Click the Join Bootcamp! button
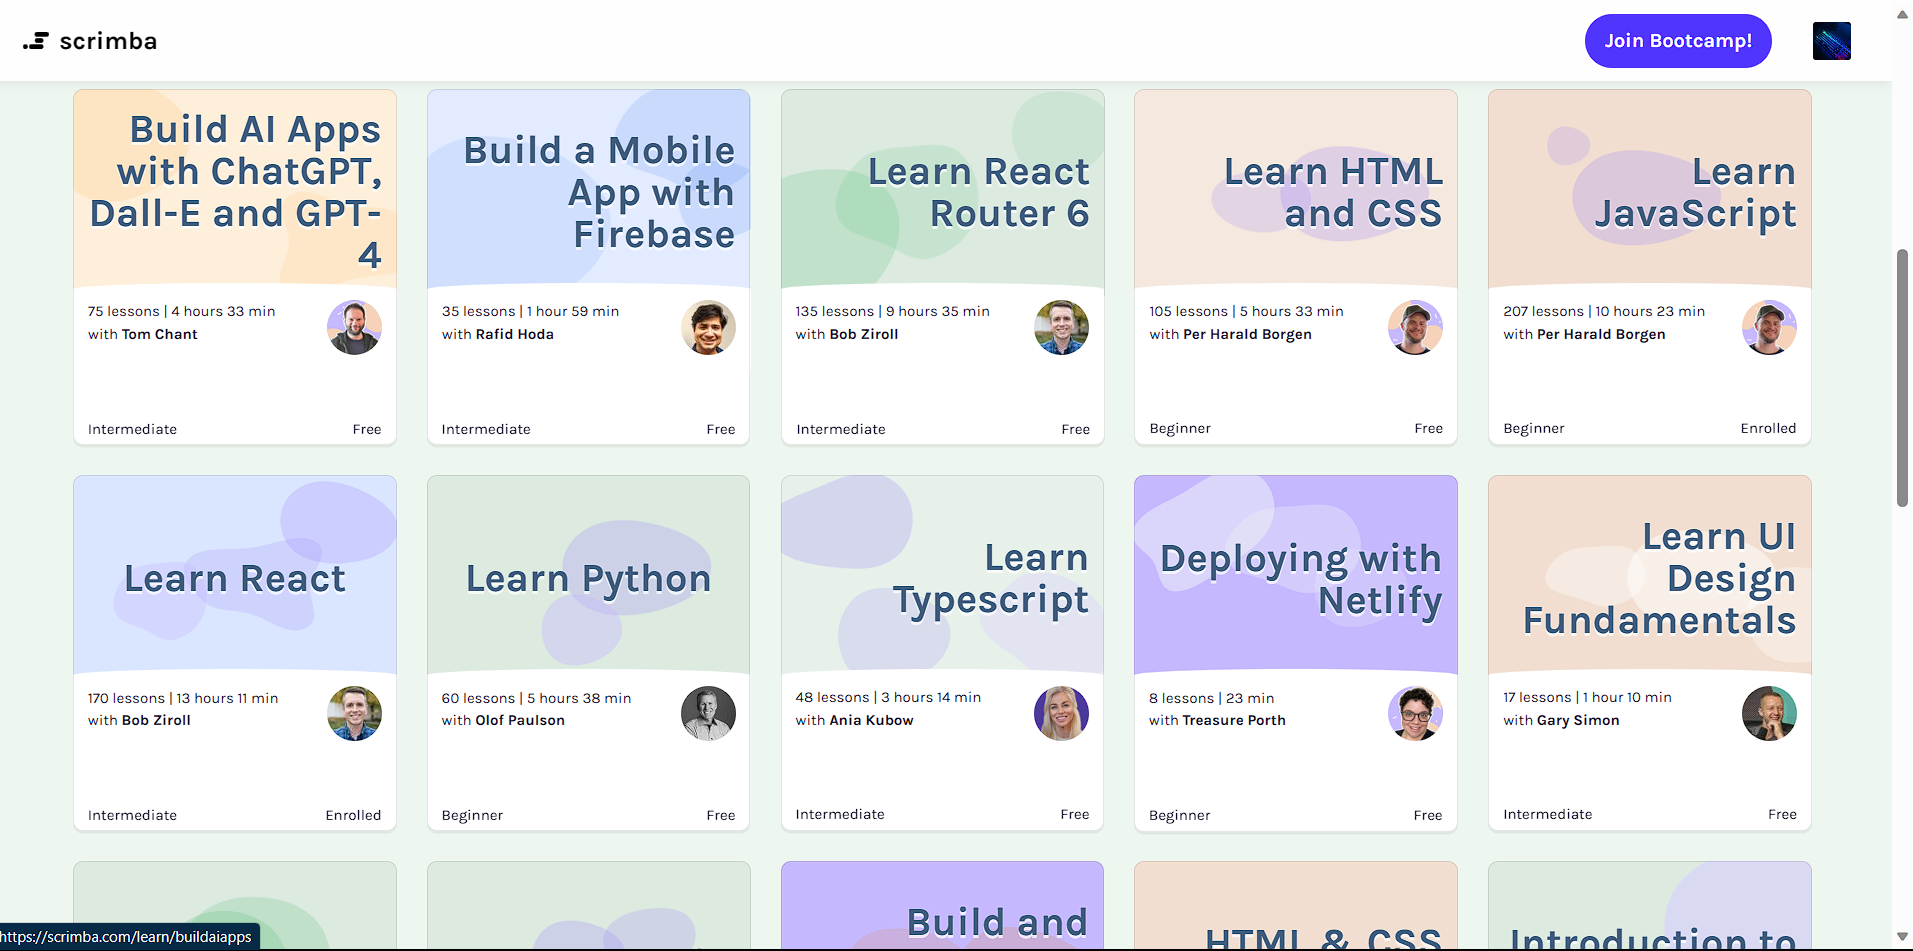This screenshot has height=951, width=1913. [x=1678, y=41]
